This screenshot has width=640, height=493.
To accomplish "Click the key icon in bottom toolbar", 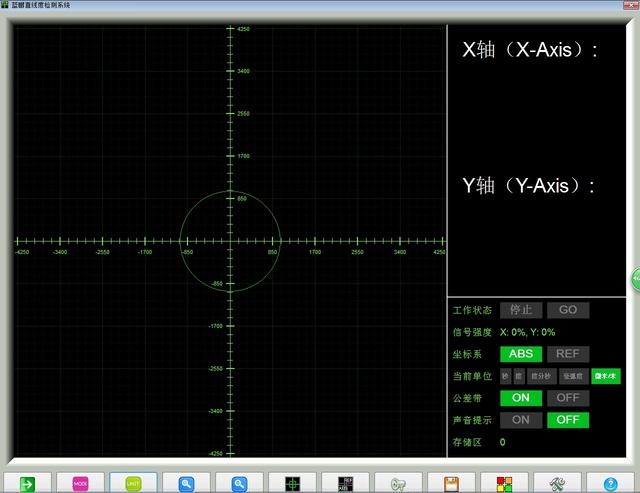I will [x=399, y=483].
